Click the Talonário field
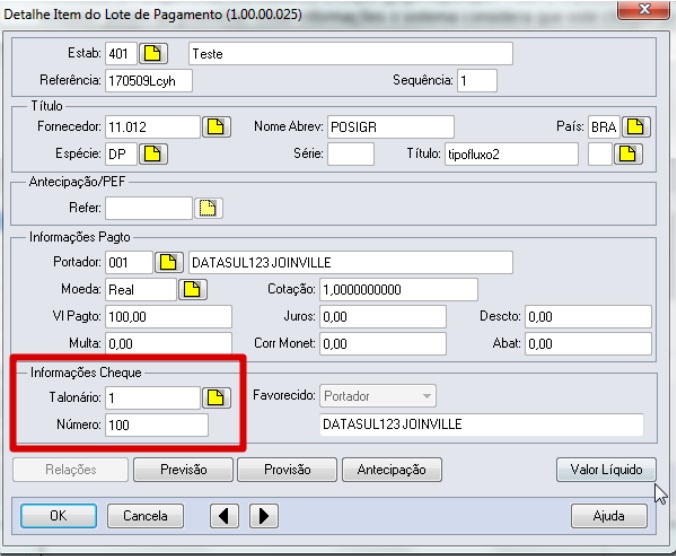This screenshot has height=556, width=676. [153, 398]
